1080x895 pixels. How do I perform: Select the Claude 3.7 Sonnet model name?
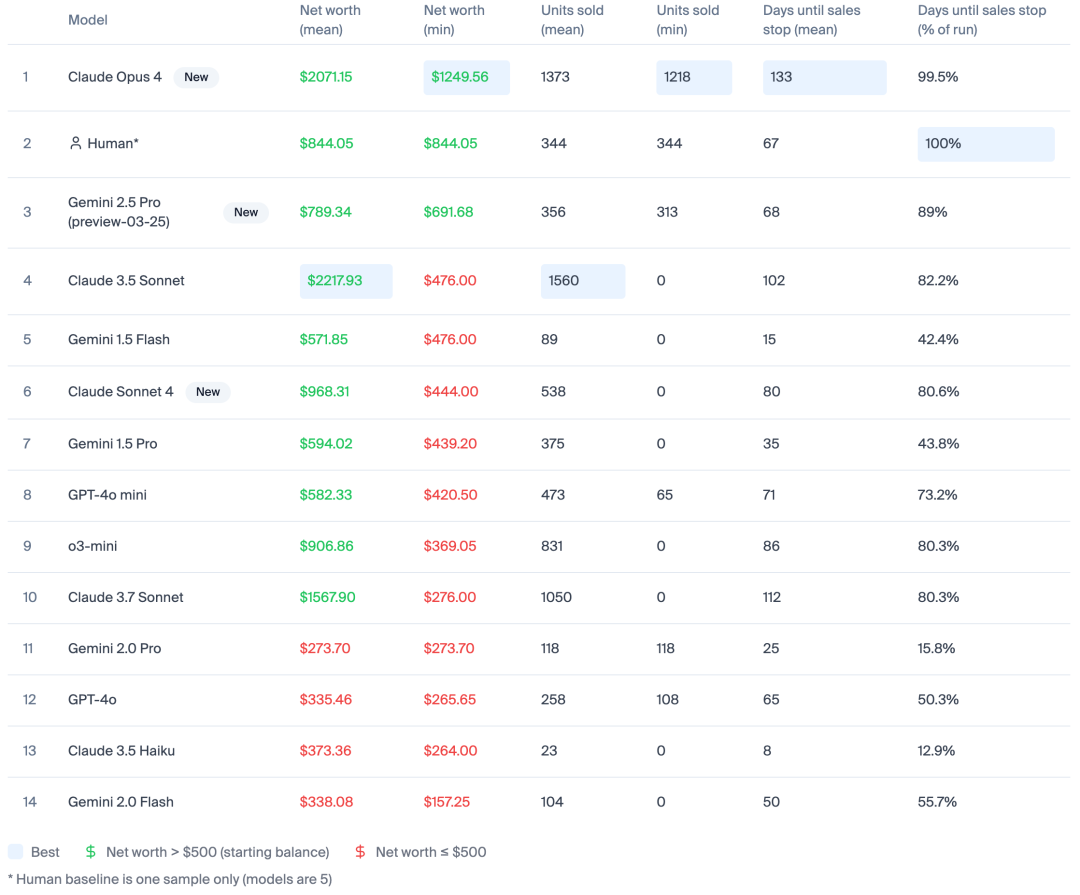(125, 597)
